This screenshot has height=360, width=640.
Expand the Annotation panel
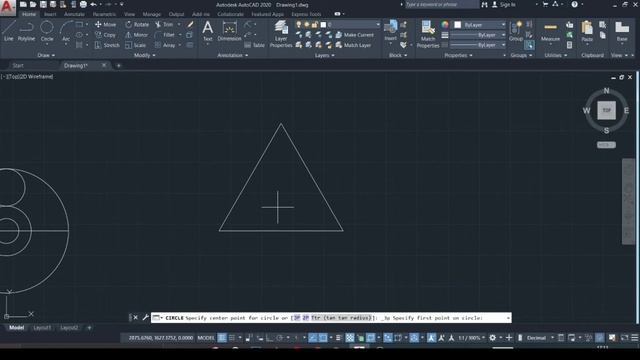[233, 55]
